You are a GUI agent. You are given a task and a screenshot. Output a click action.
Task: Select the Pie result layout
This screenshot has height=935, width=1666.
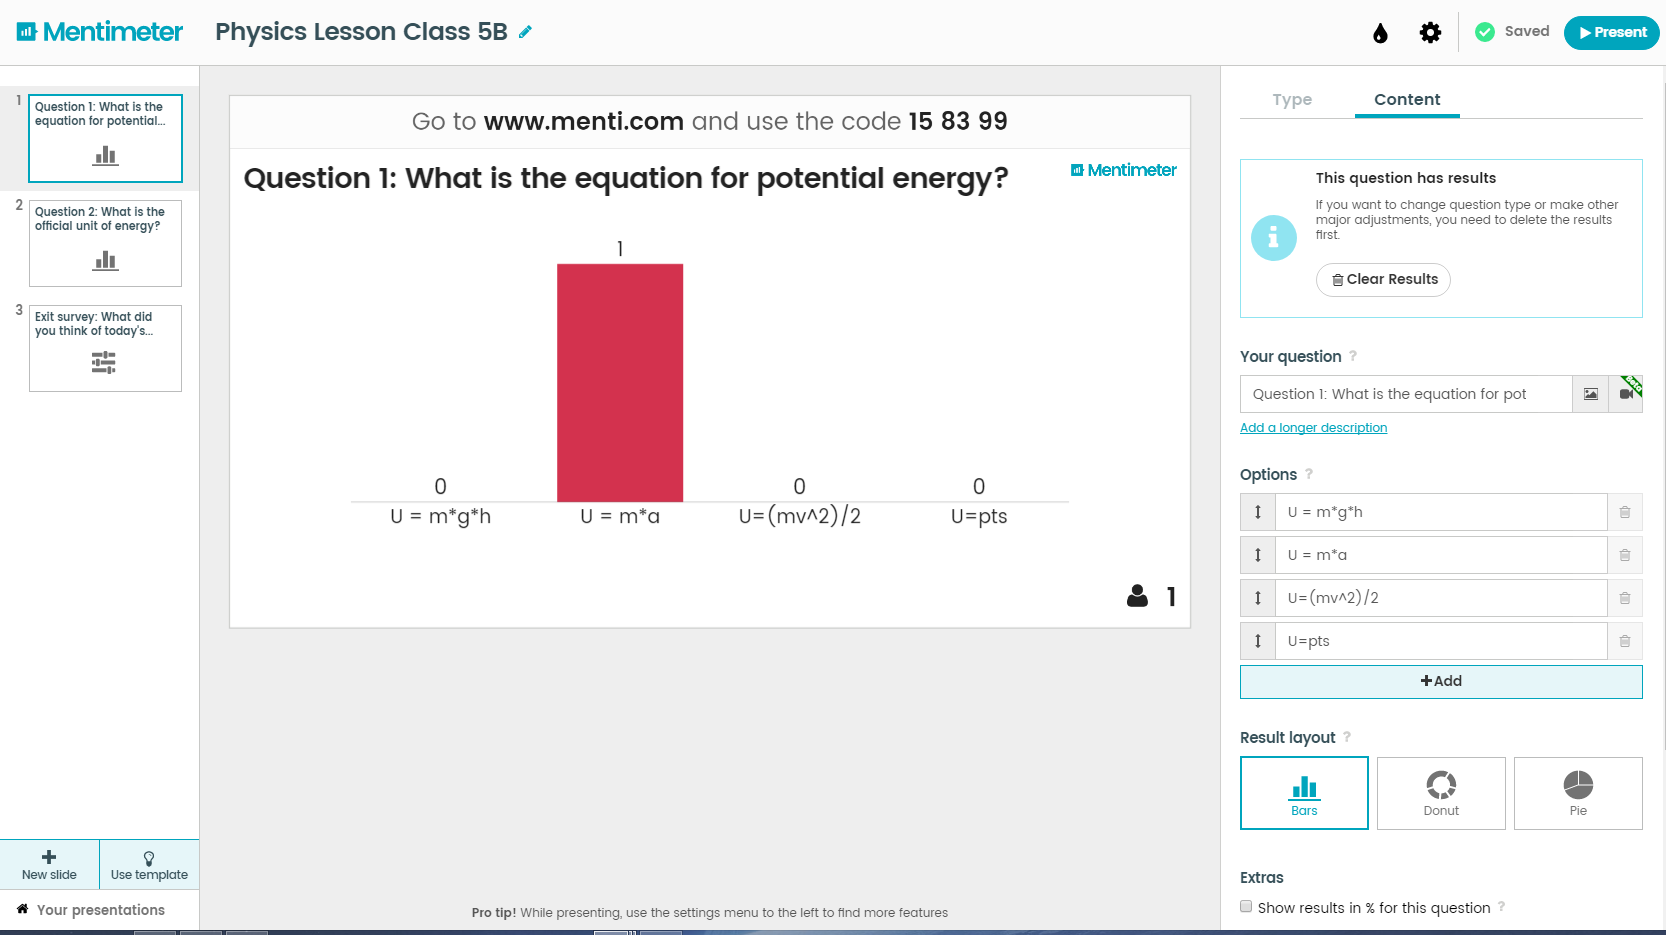pyautogui.click(x=1578, y=793)
